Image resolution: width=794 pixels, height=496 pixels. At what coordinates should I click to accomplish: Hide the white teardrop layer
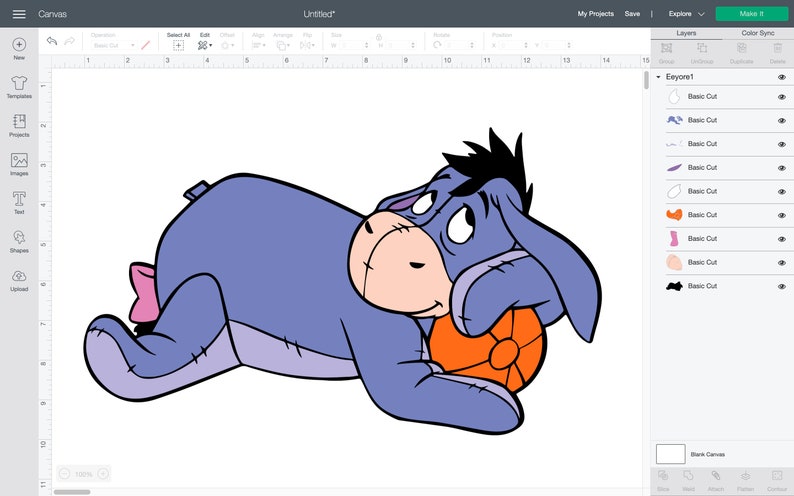(782, 97)
